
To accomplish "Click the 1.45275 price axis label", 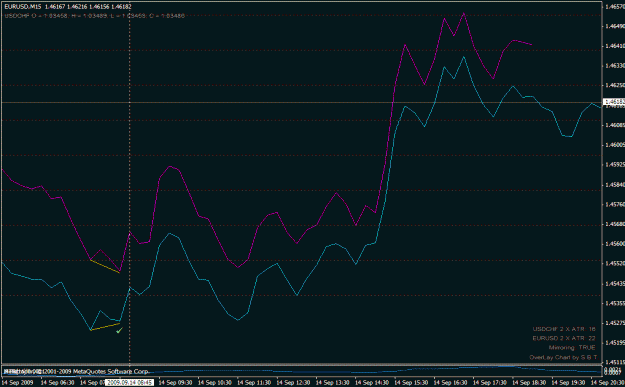I will (x=615, y=323).
